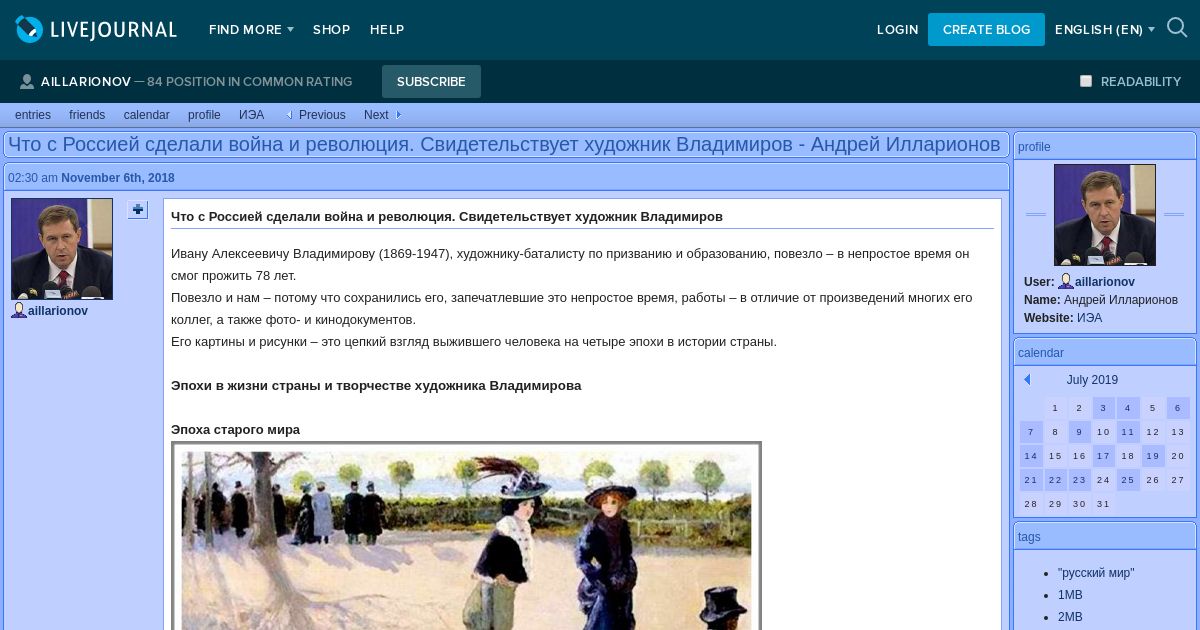1200x630 pixels.
Task: Click the July 2019 calendar heading
Action: point(1092,380)
